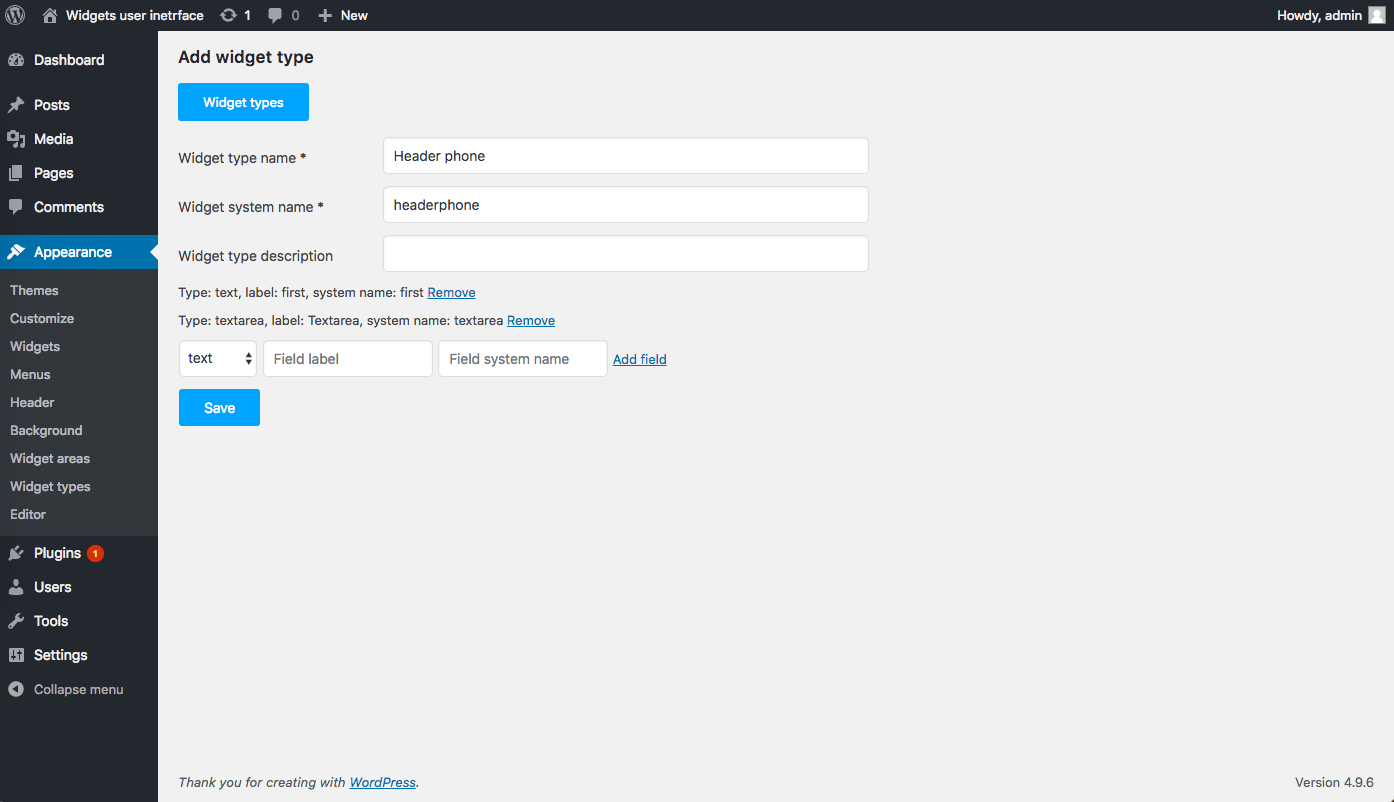The height and width of the screenshot is (802, 1394).
Task: Click the Collapse menu arrow icon
Action: (x=16, y=689)
